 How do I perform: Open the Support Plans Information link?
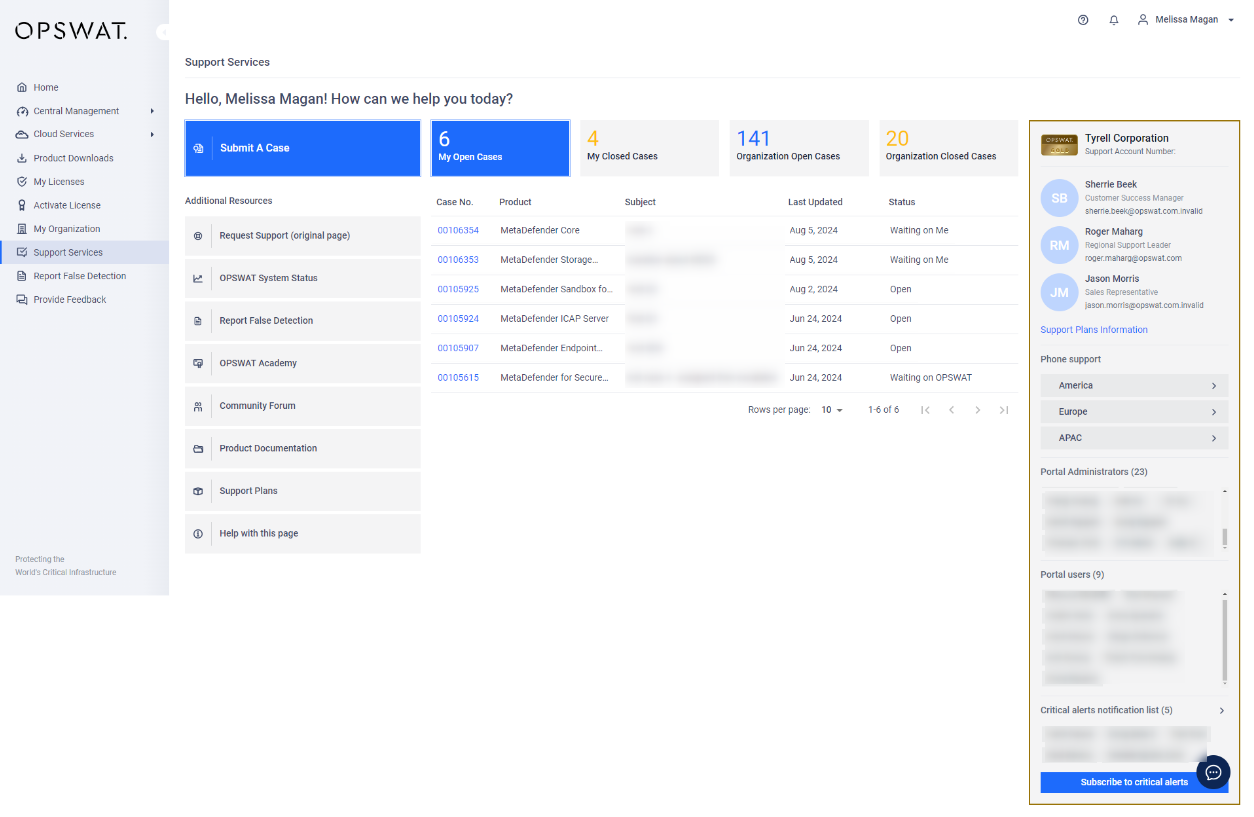(x=1094, y=330)
